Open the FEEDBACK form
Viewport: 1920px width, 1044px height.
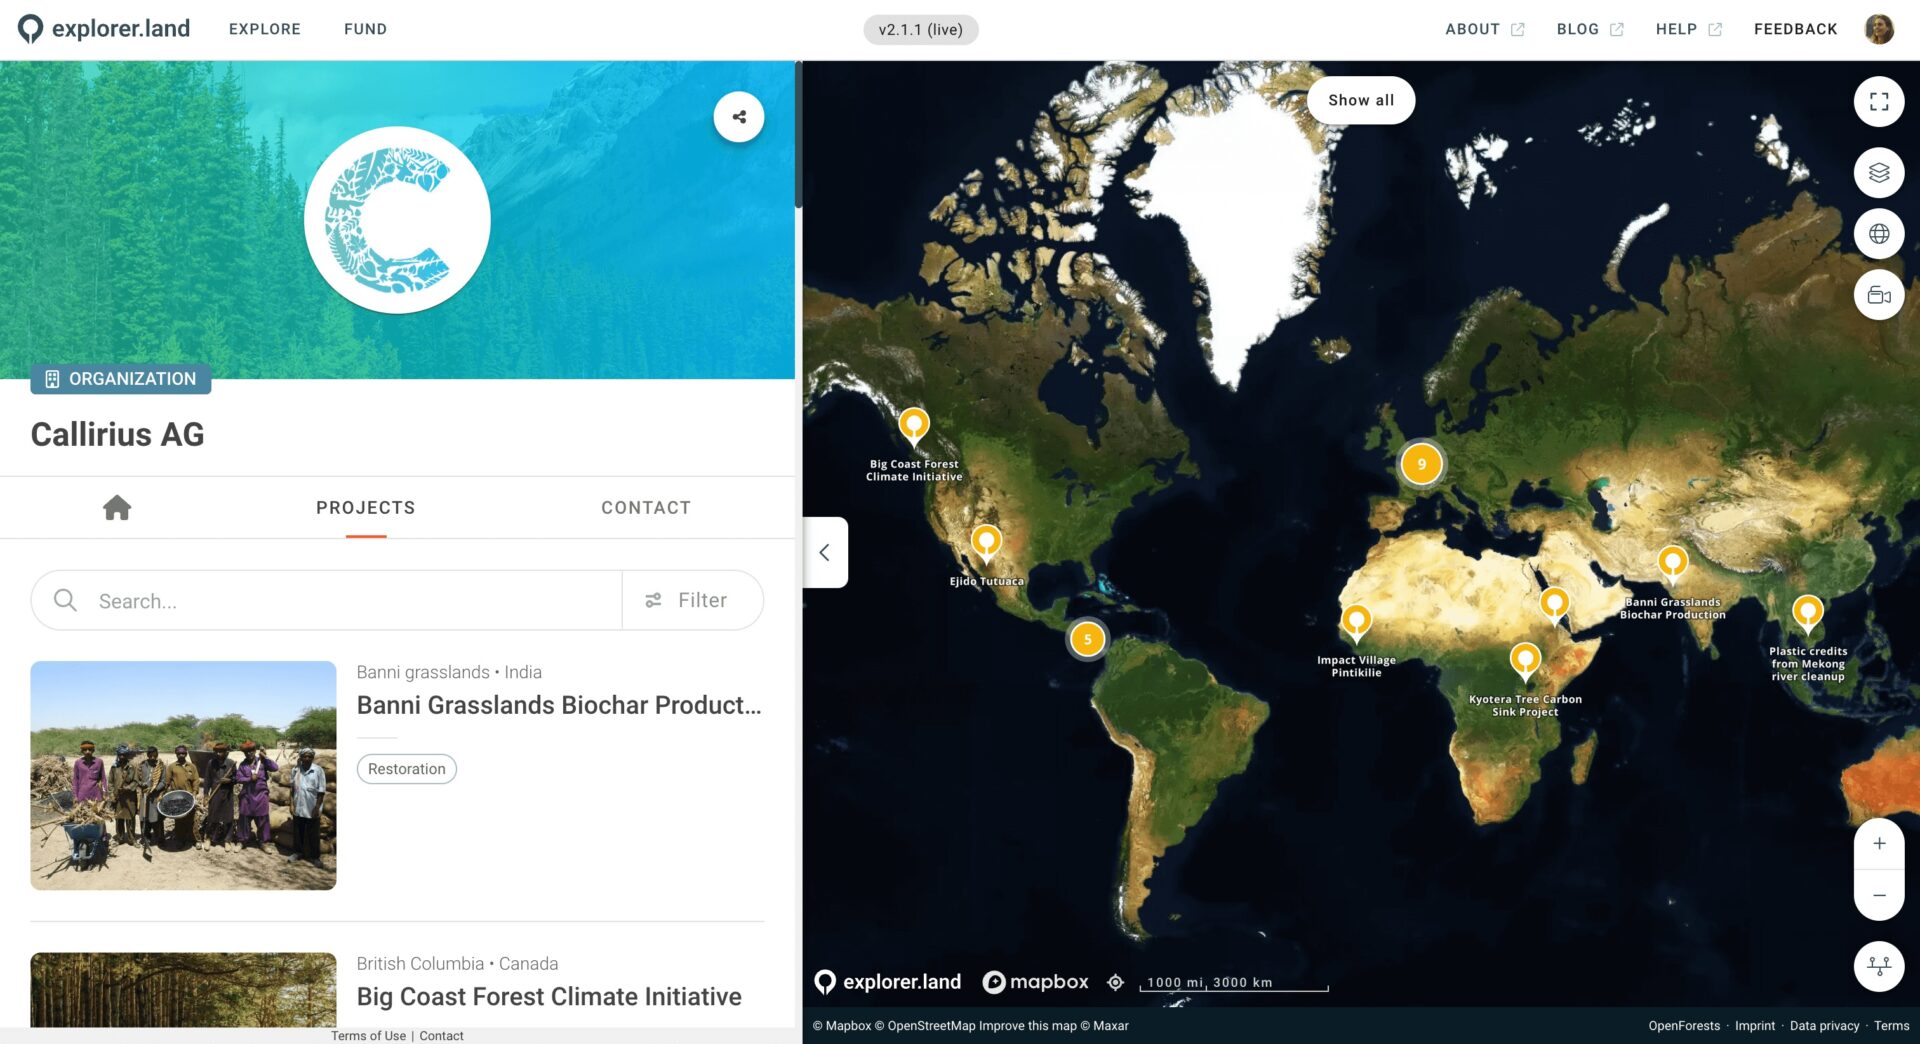(1795, 29)
